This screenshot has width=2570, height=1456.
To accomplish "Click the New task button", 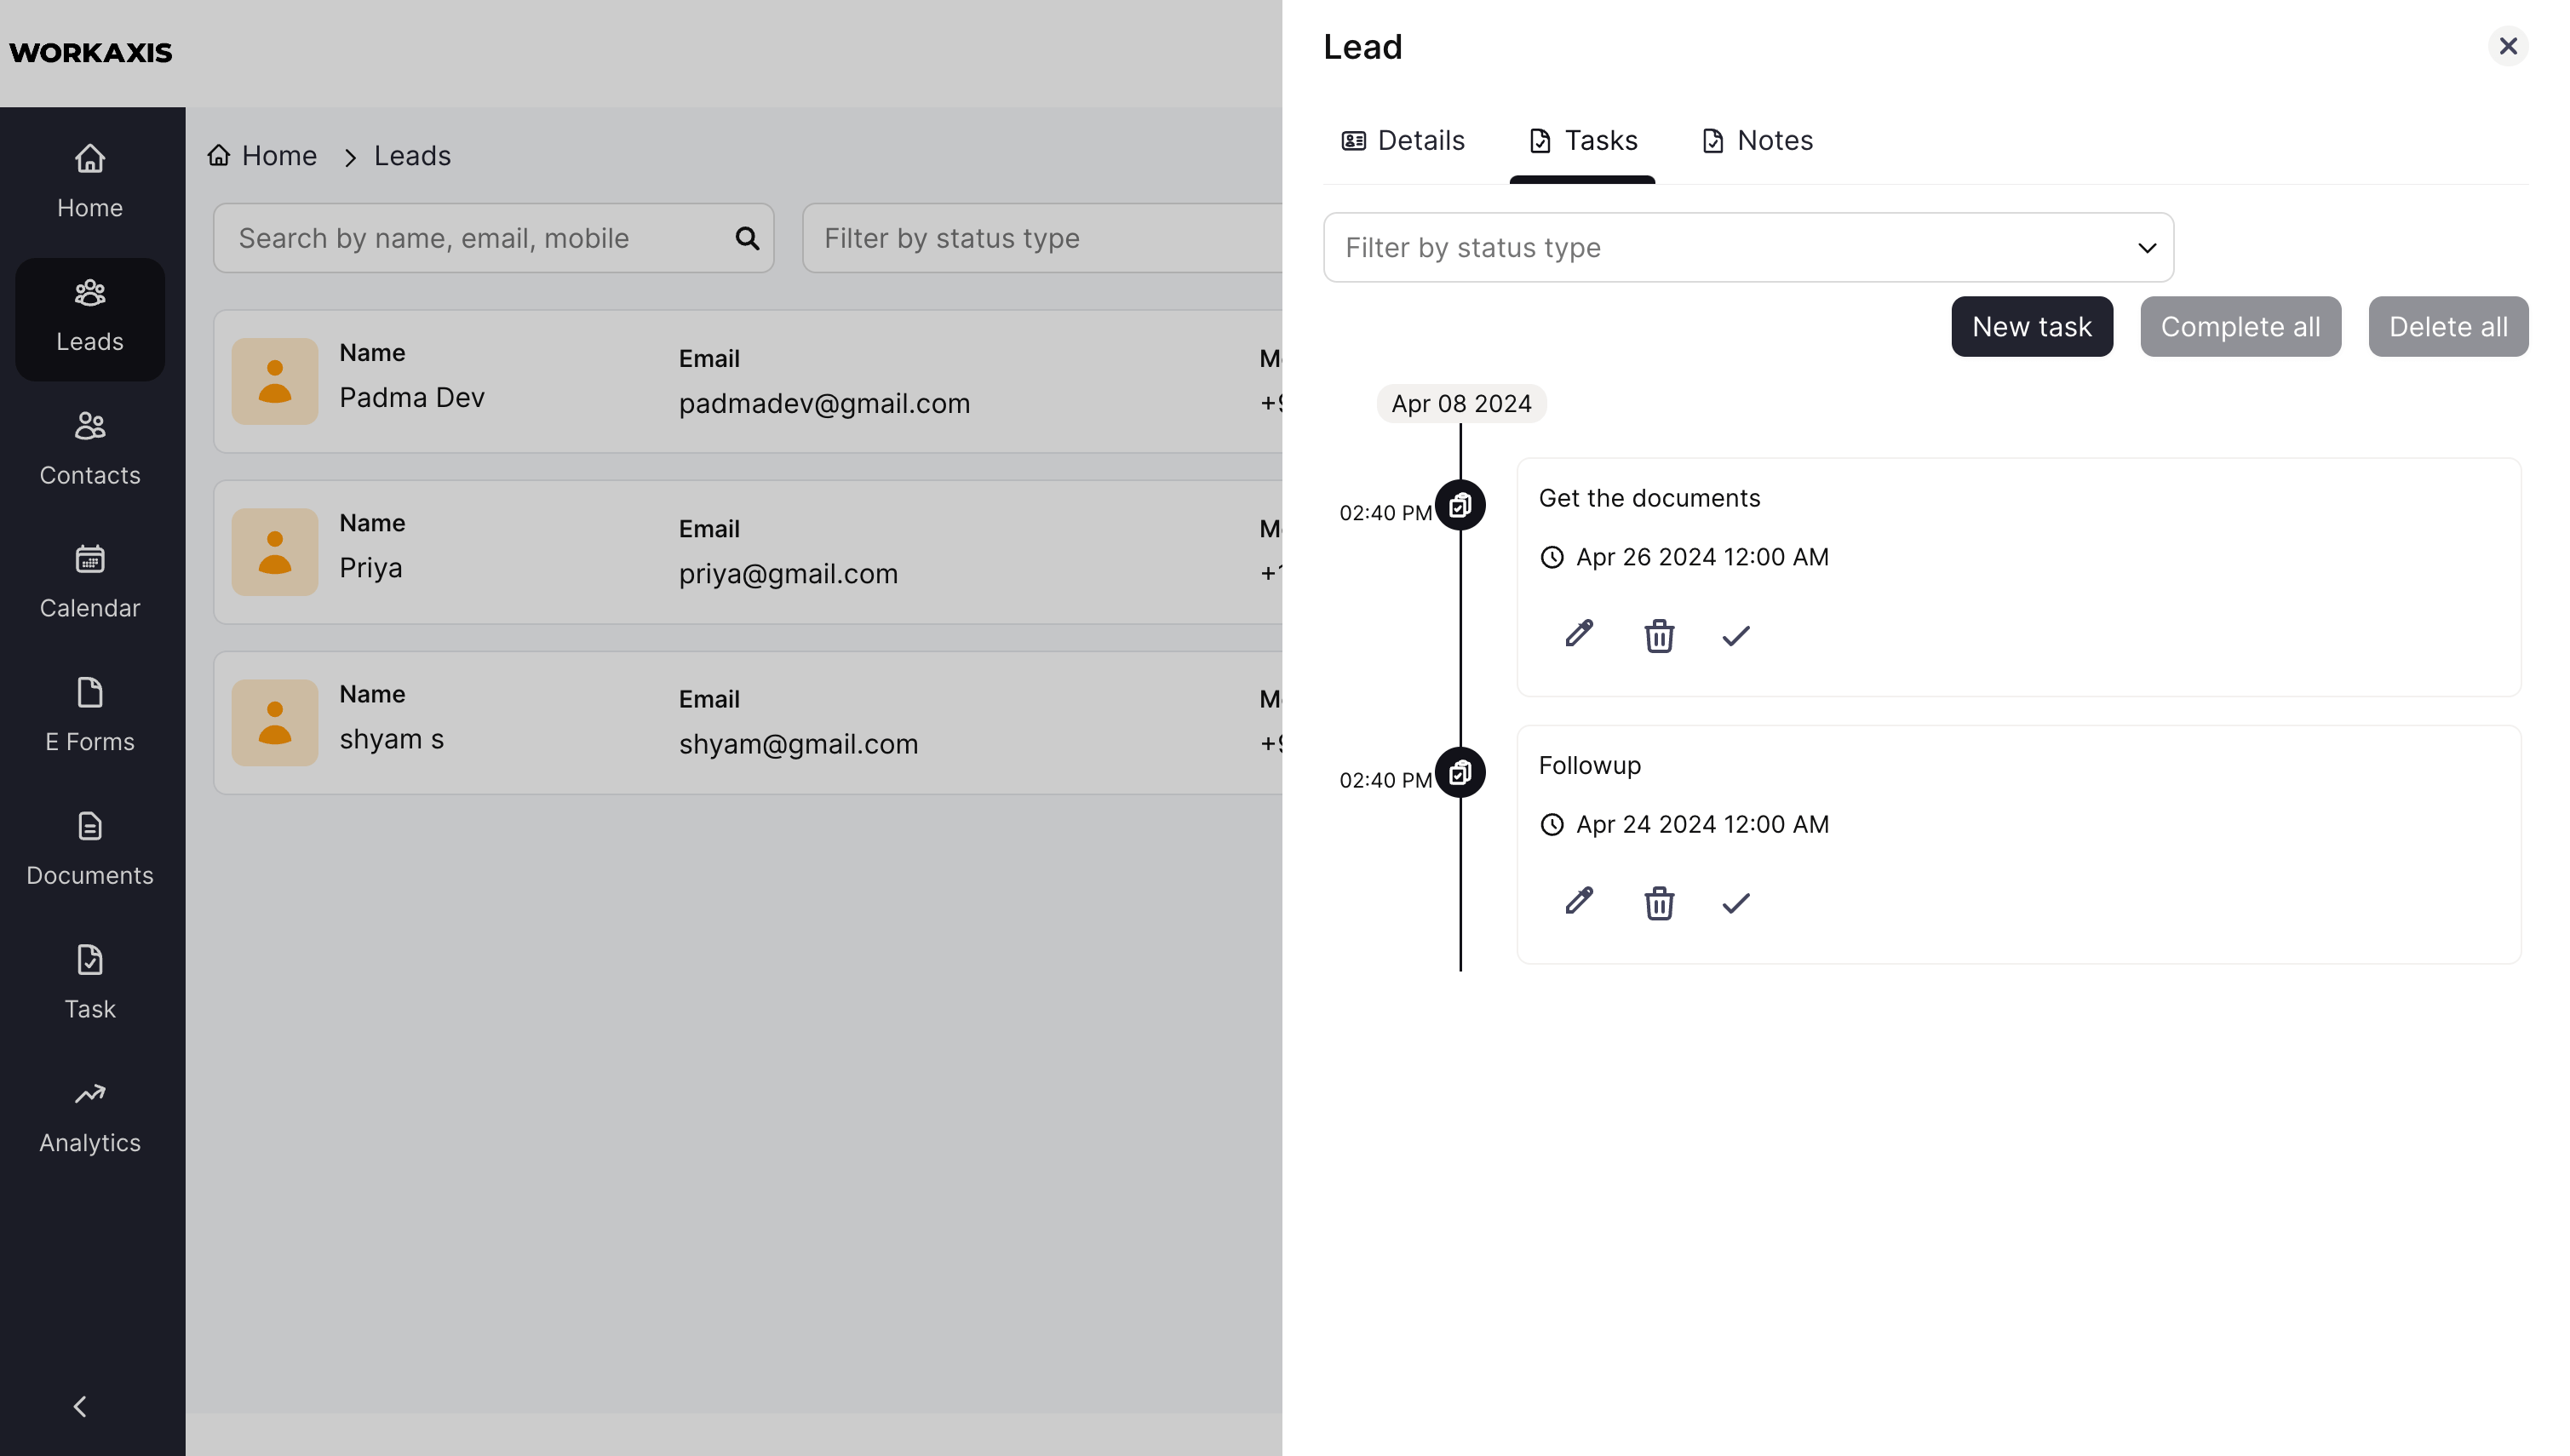I will pos(2031,326).
